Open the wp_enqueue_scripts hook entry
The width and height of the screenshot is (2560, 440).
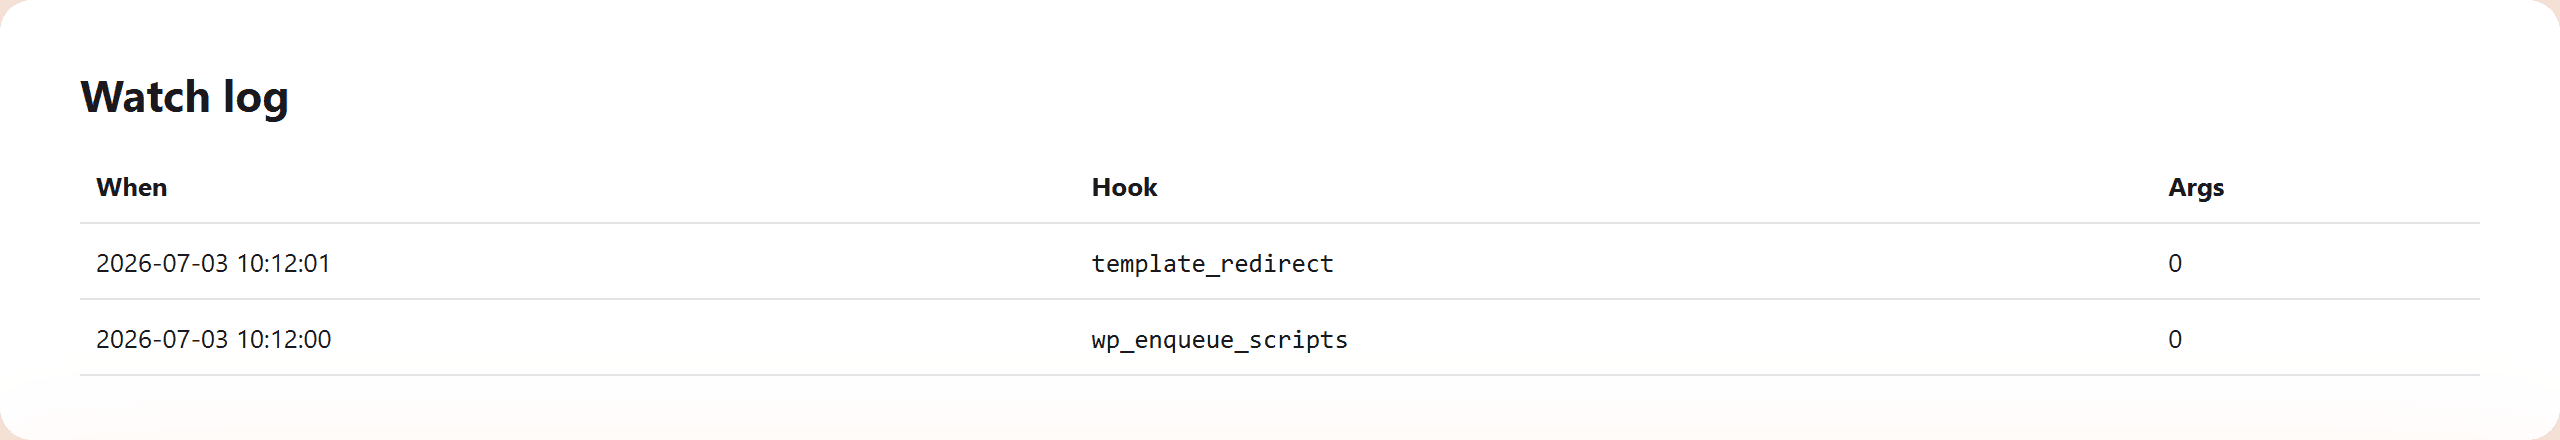(1220, 339)
